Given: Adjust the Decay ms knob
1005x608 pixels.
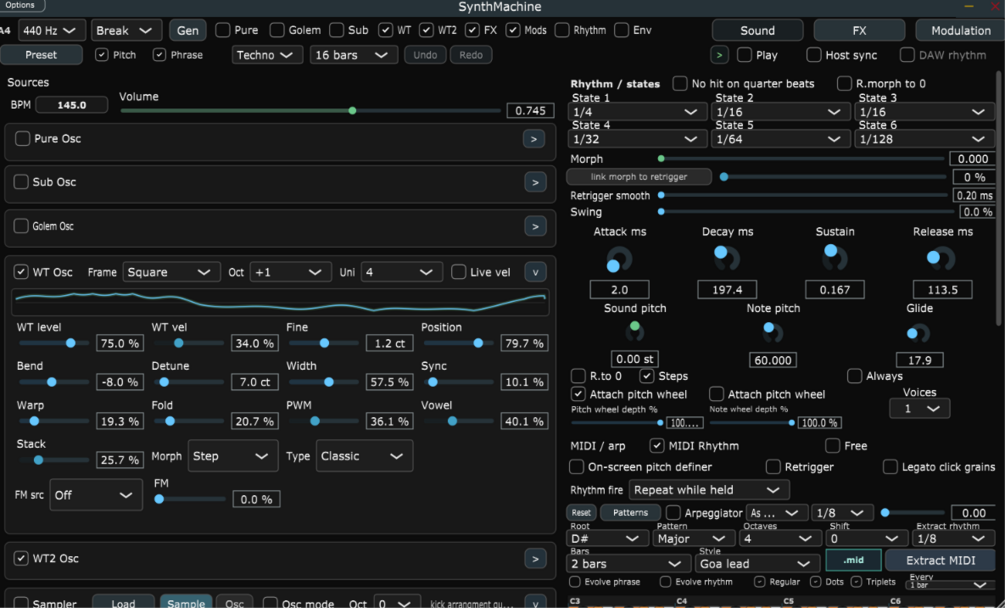Looking at the screenshot, I should (726, 257).
